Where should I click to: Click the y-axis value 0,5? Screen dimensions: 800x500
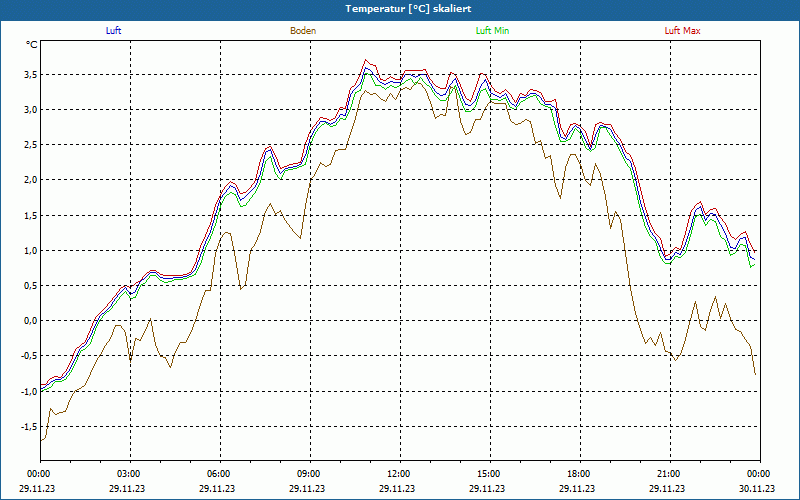point(31,286)
